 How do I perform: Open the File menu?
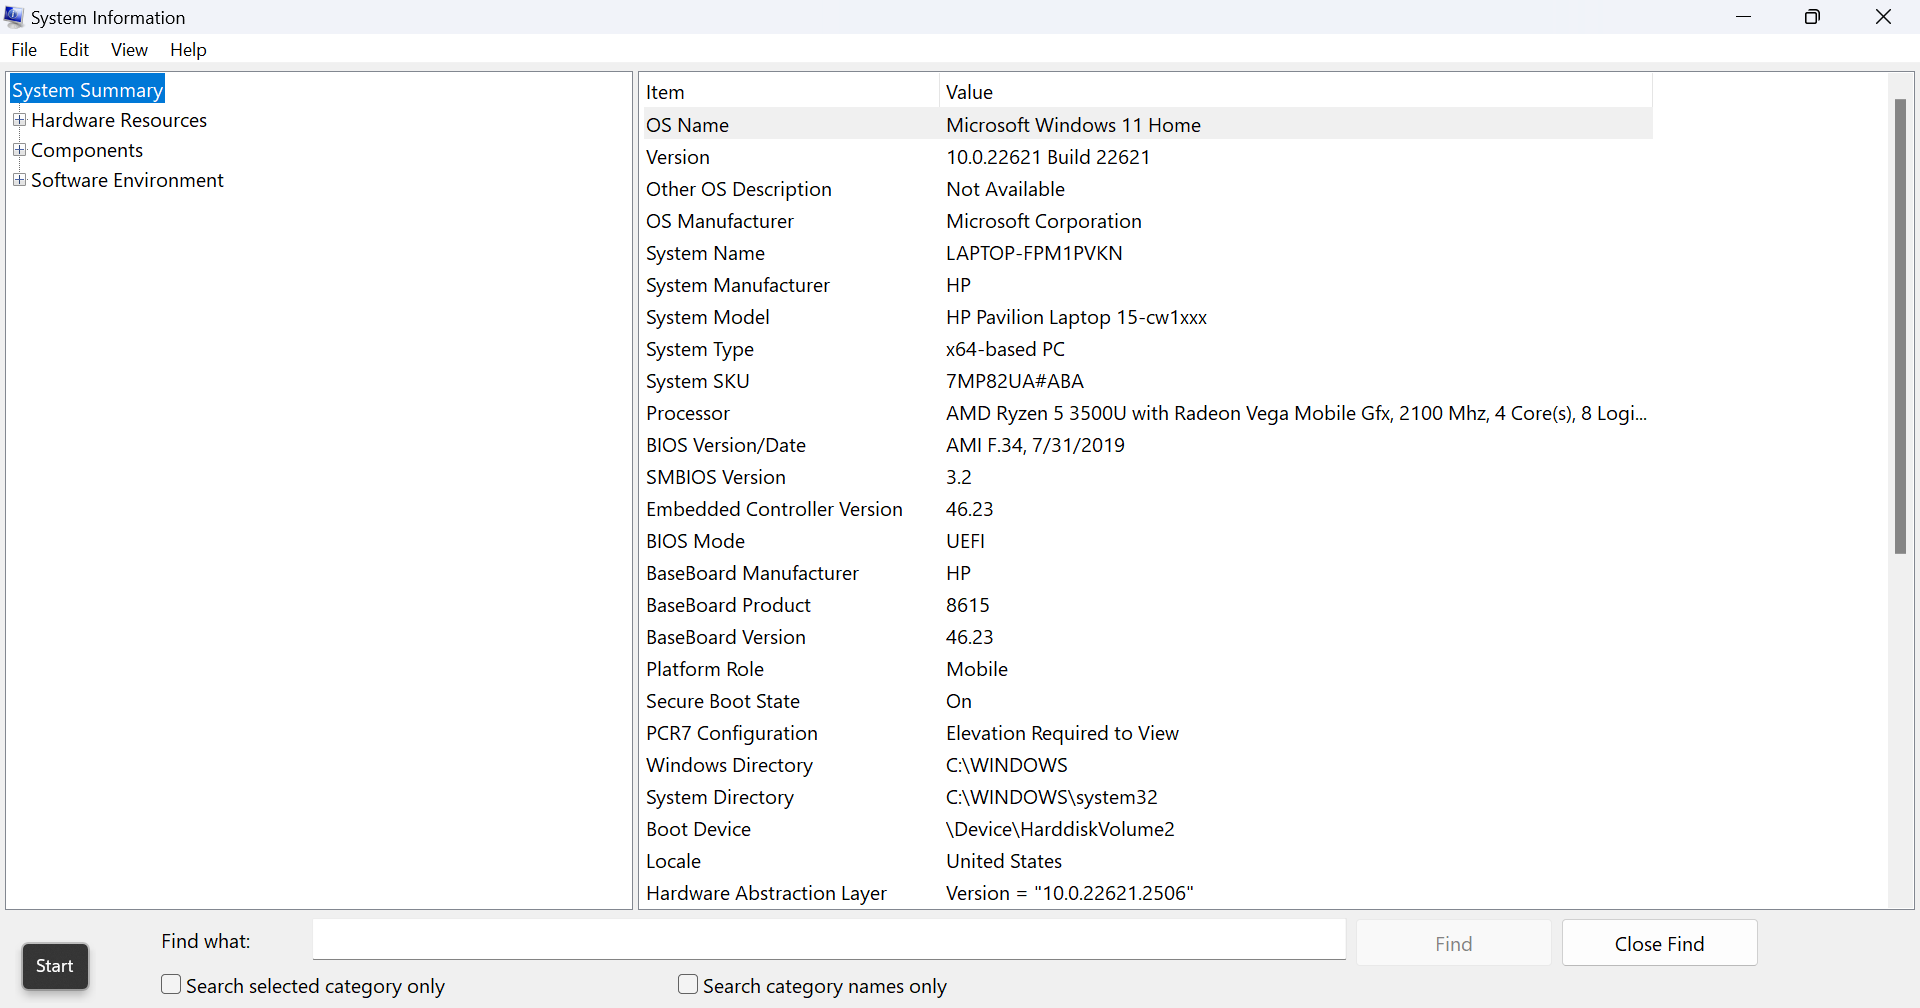click(24, 50)
